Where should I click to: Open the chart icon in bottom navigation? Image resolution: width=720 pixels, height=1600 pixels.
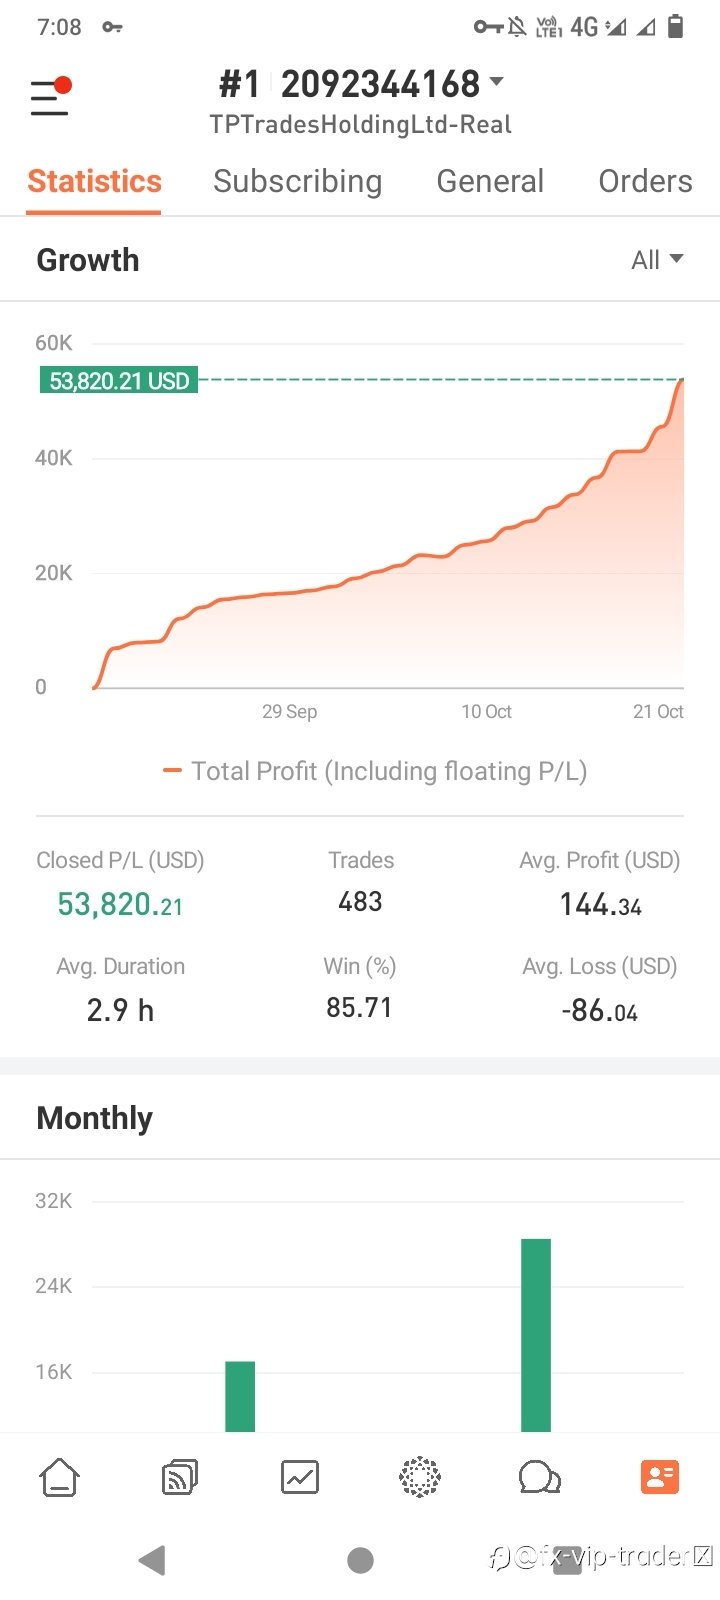coord(300,1477)
